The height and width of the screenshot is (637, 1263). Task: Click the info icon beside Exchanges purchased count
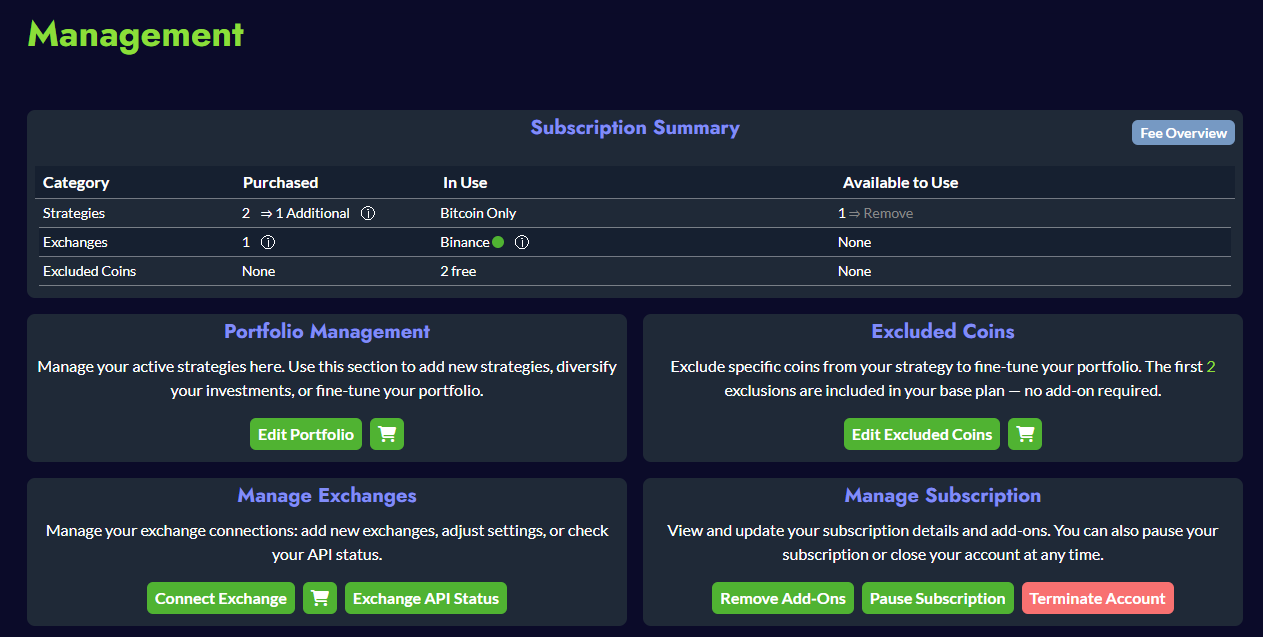click(x=268, y=242)
